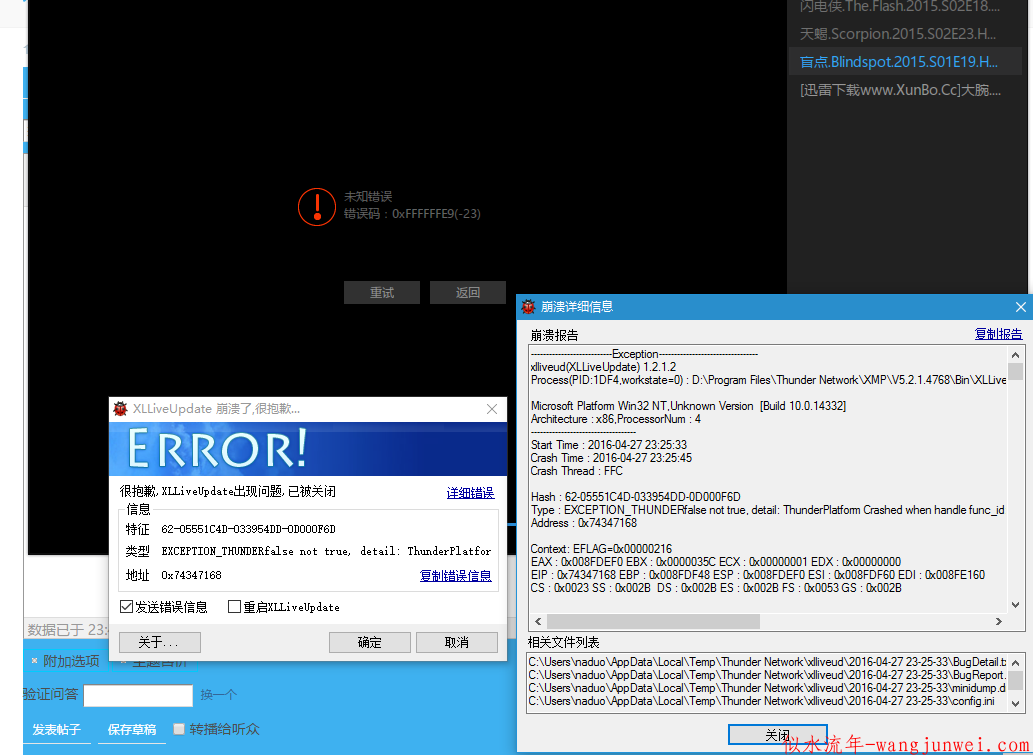Click the 相关文件列表 scrollbar up arrow
This screenshot has height=755, width=1033.
pyautogui.click(x=1015, y=663)
